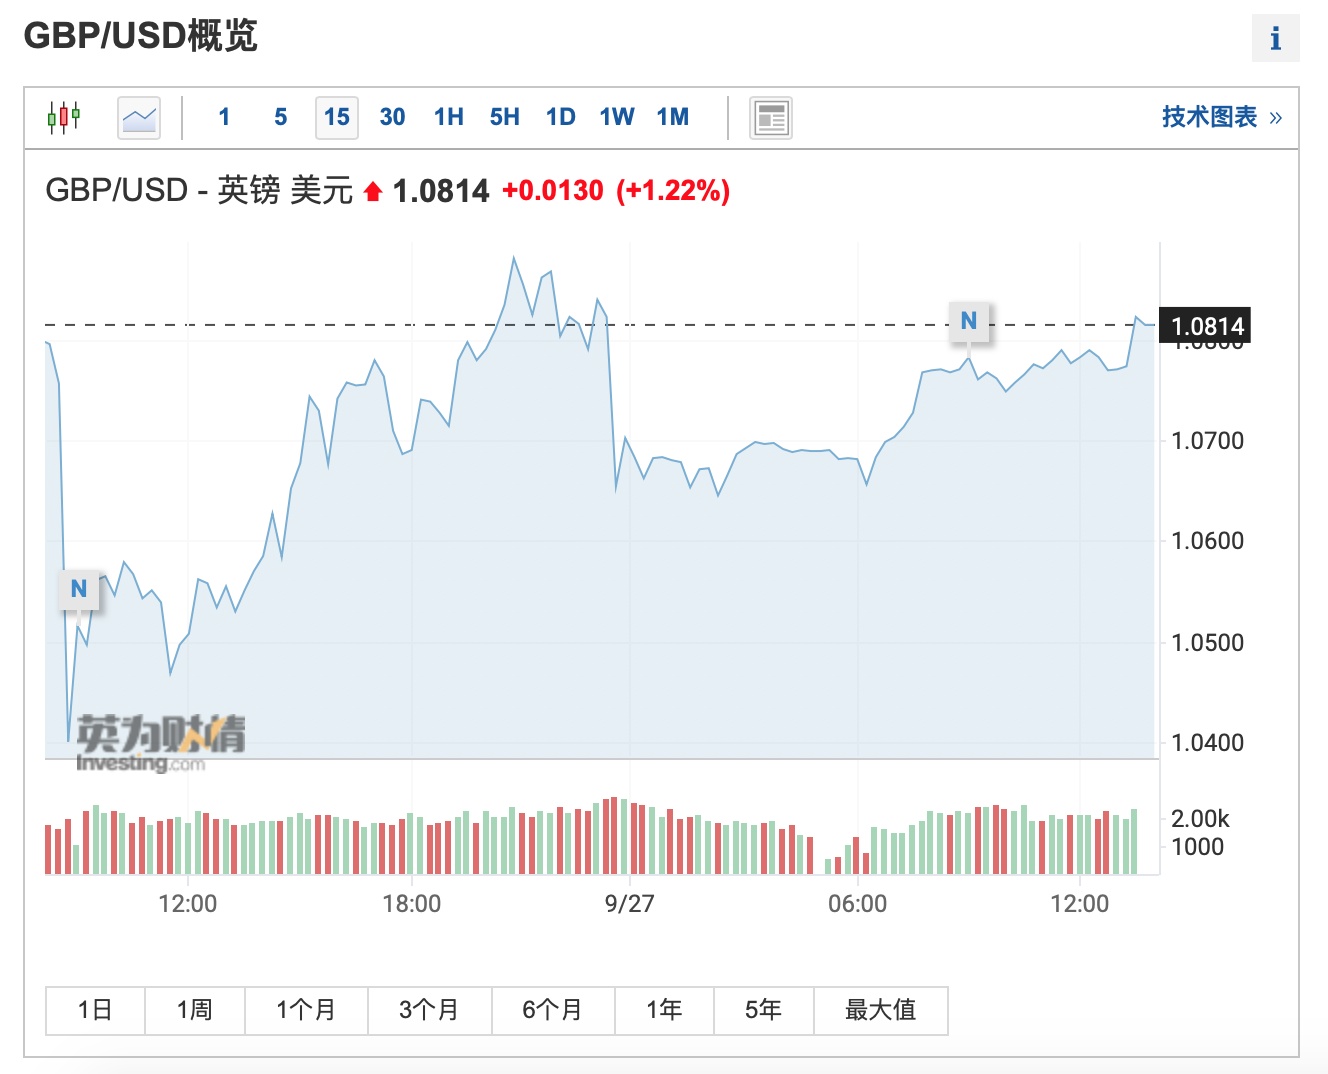Select the 1W chart interval
This screenshot has height=1074, width=1328.
(617, 117)
